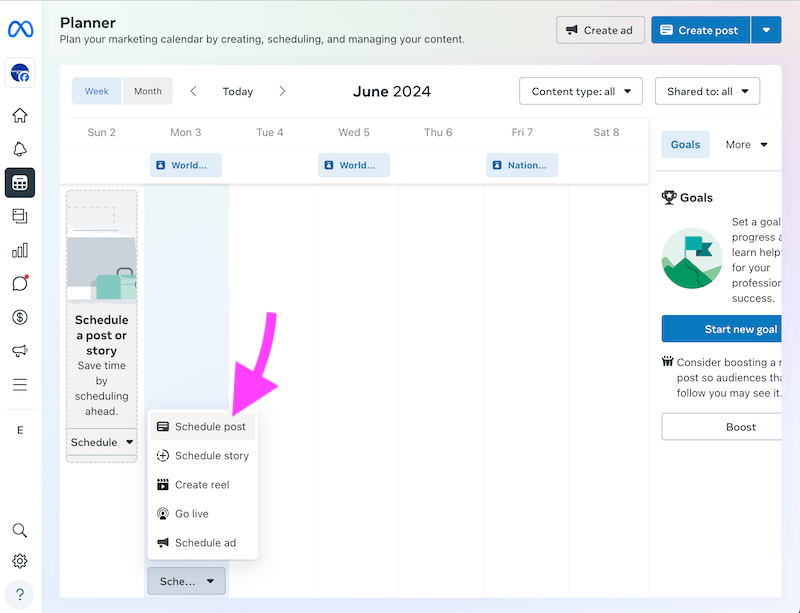Viewport: 800px width, 613px height.
Task: Open Monetization dollar icon
Action: [20, 317]
